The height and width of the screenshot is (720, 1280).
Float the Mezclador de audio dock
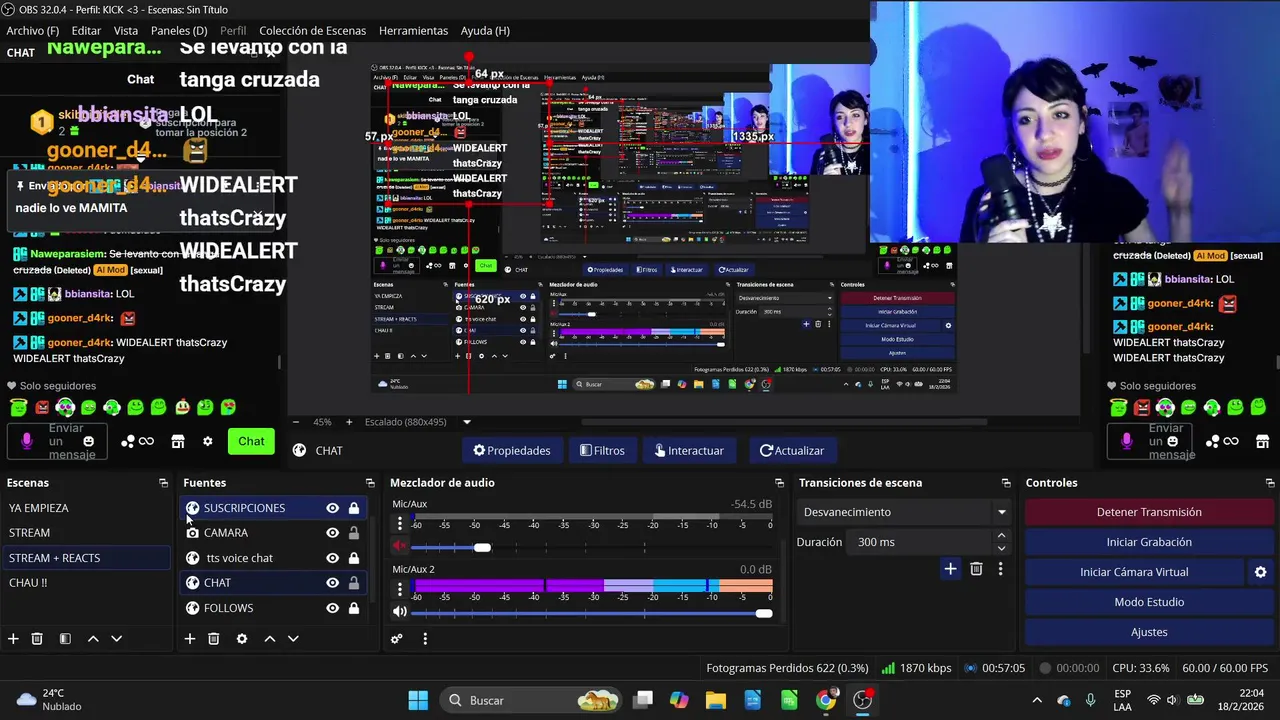click(x=779, y=483)
